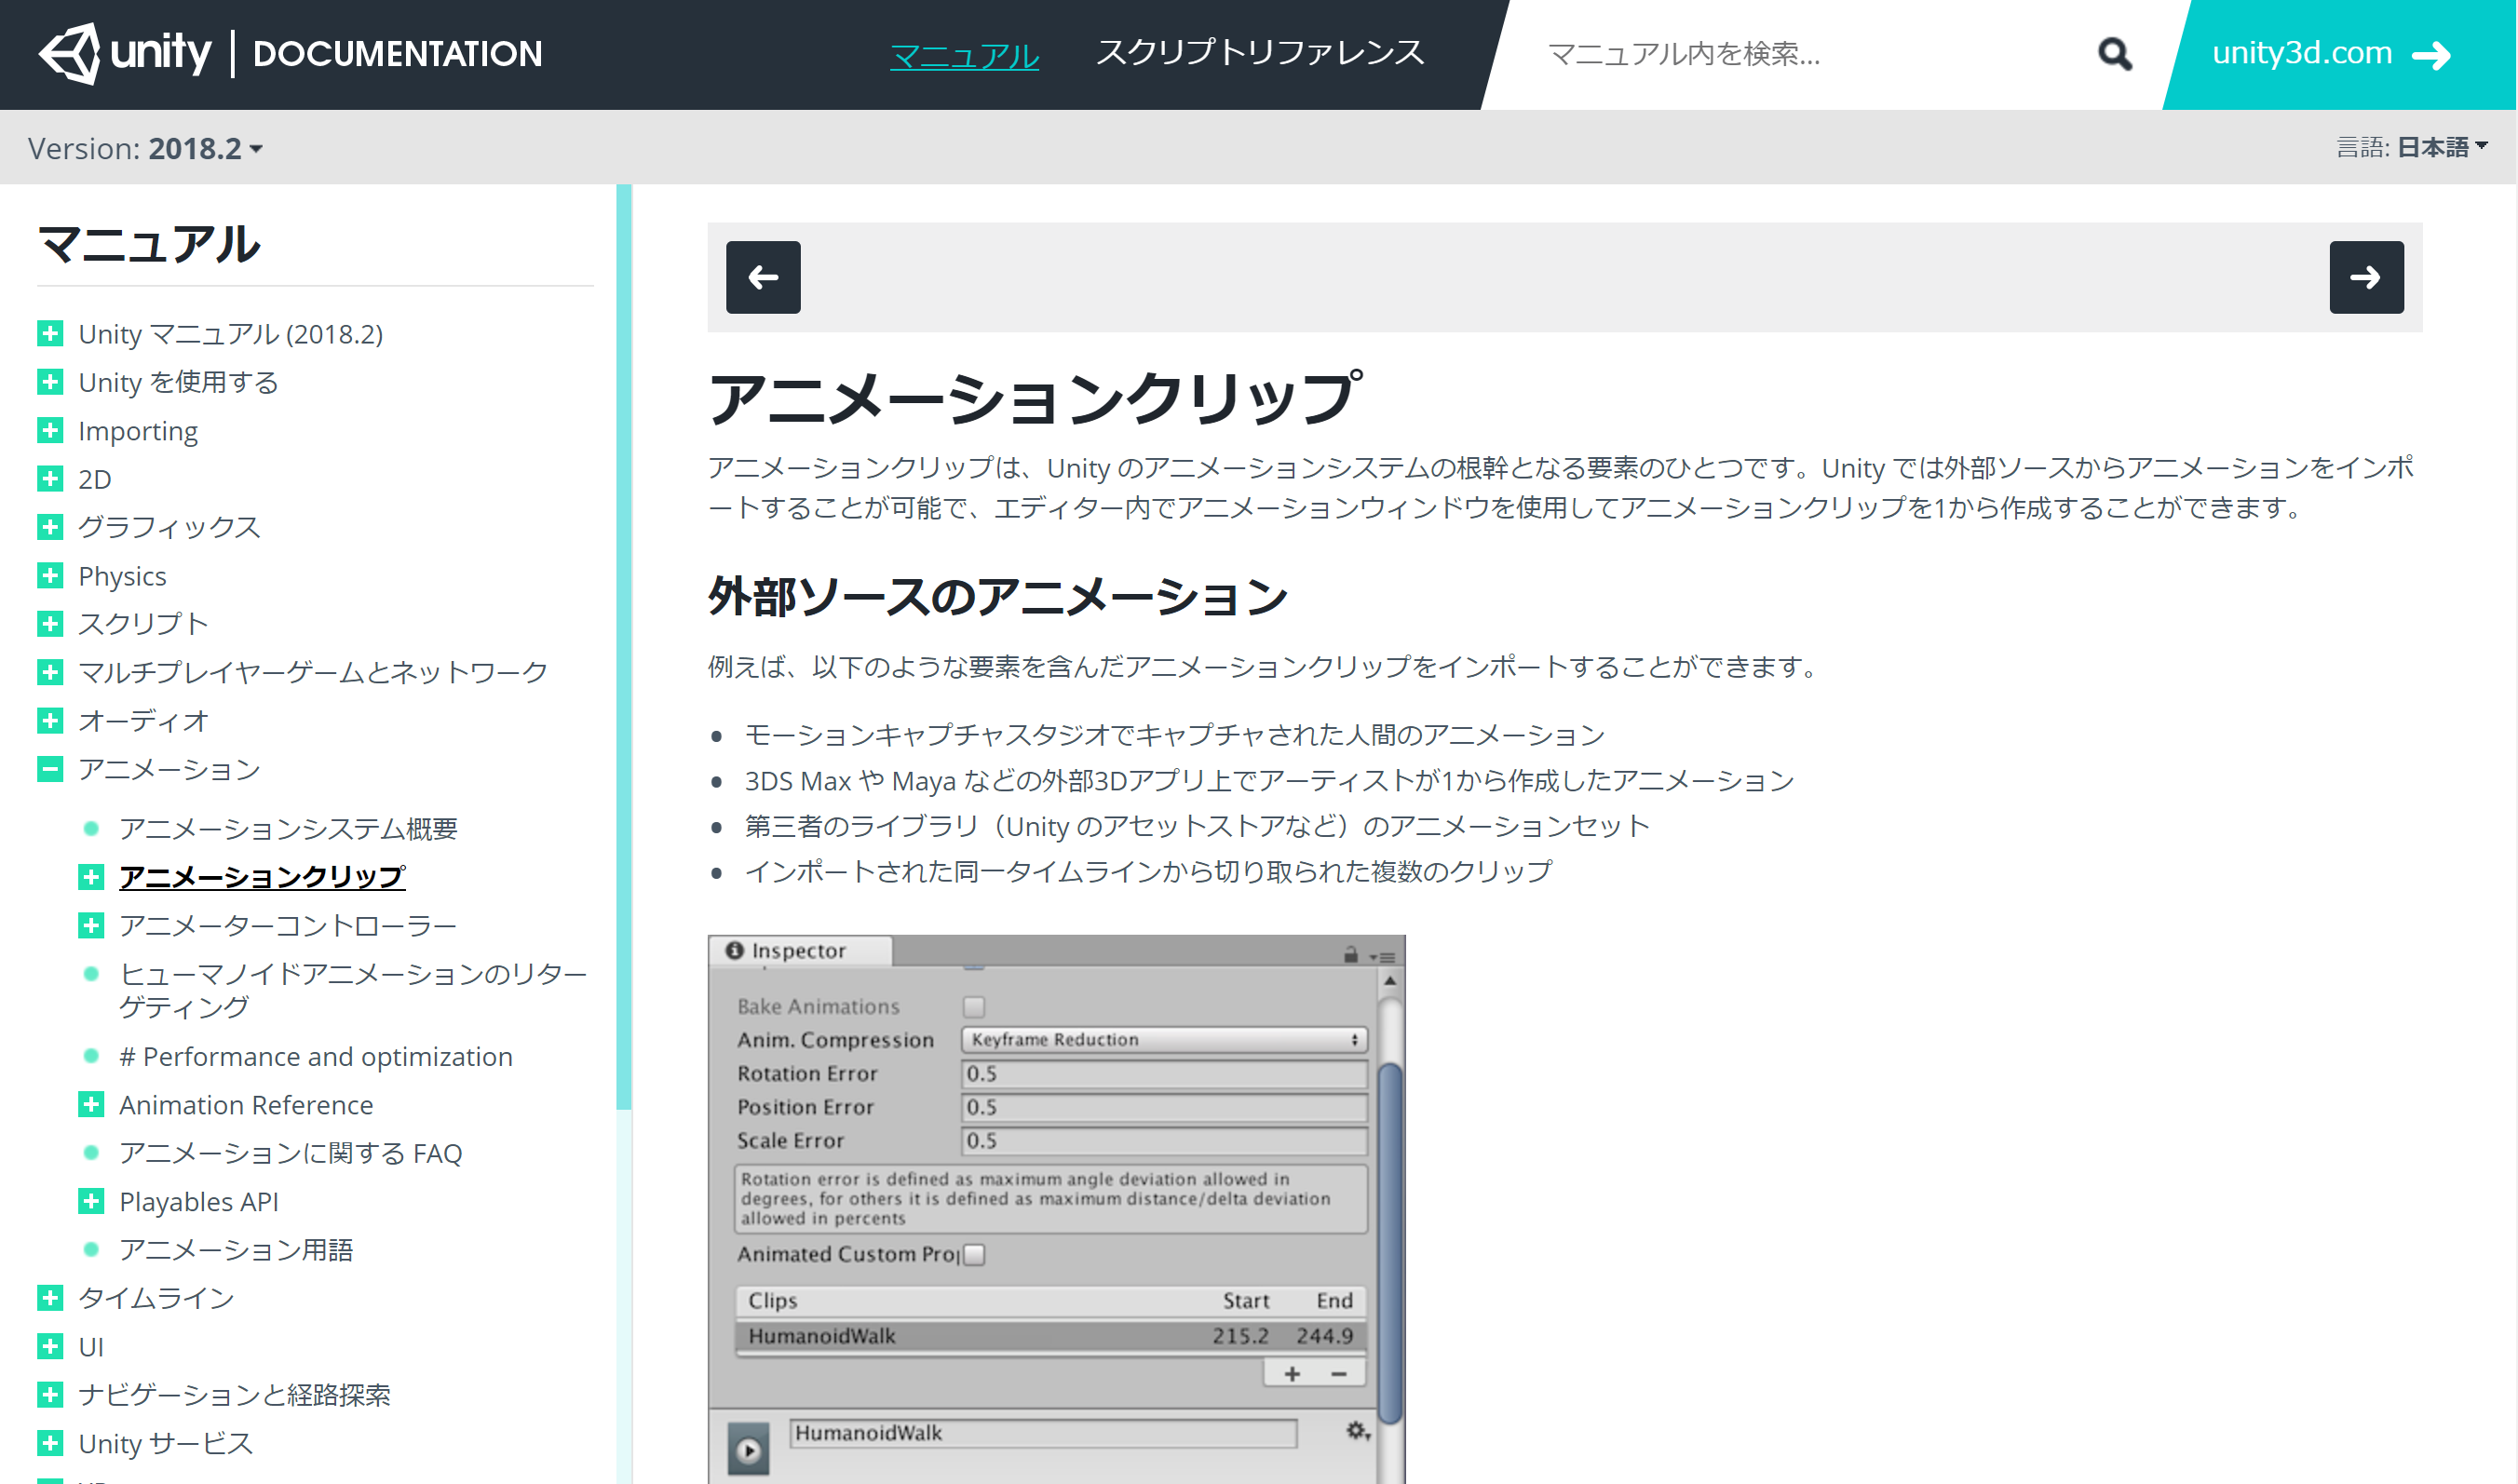This screenshot has width=2518, height=1484.
Task: Expand the Physics section in sidebar
Action: pyautogui.click(x=50, y=576)
